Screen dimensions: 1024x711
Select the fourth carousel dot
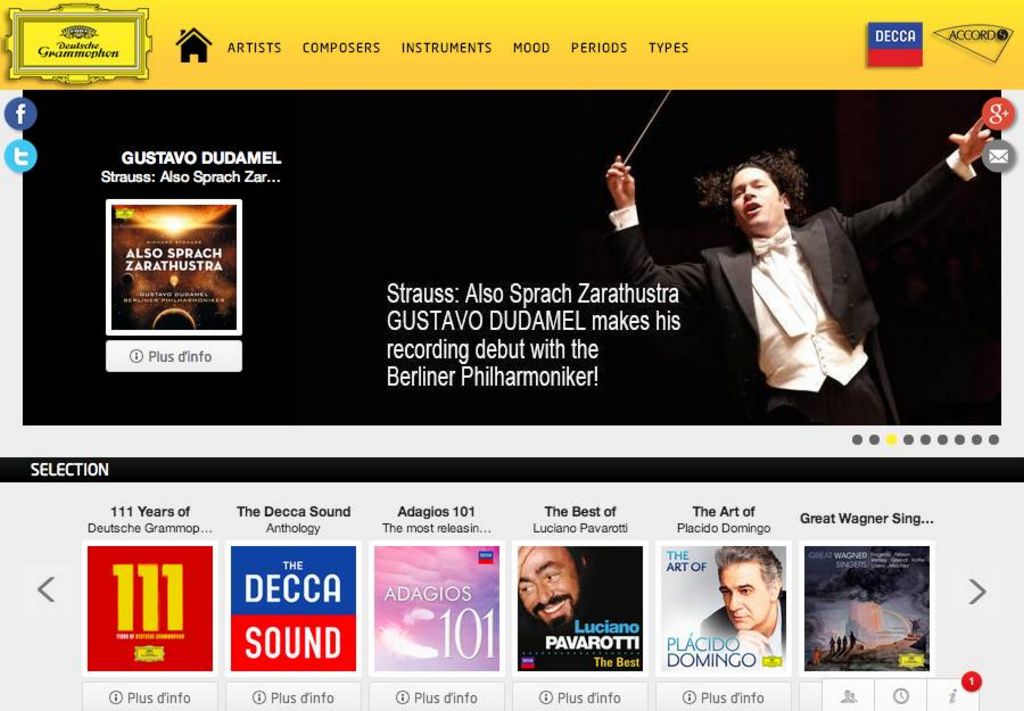(x=908, y=440)
